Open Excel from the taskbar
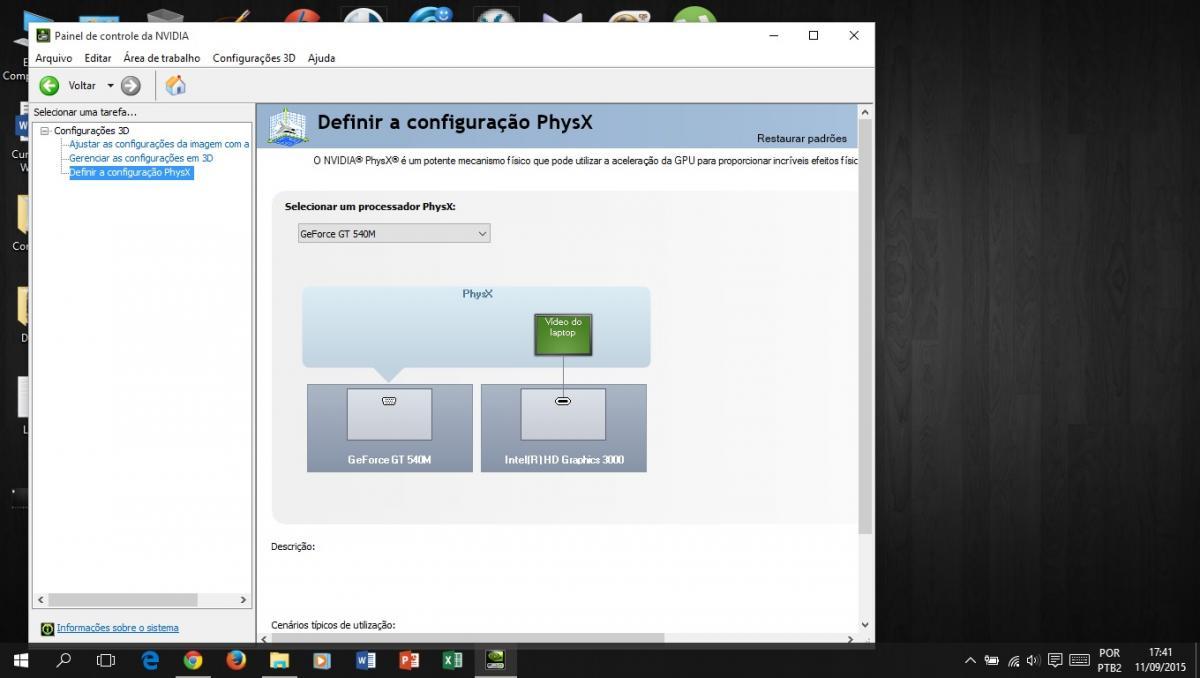This screenshot has height=678, width=1200. (x=452, y=660)
